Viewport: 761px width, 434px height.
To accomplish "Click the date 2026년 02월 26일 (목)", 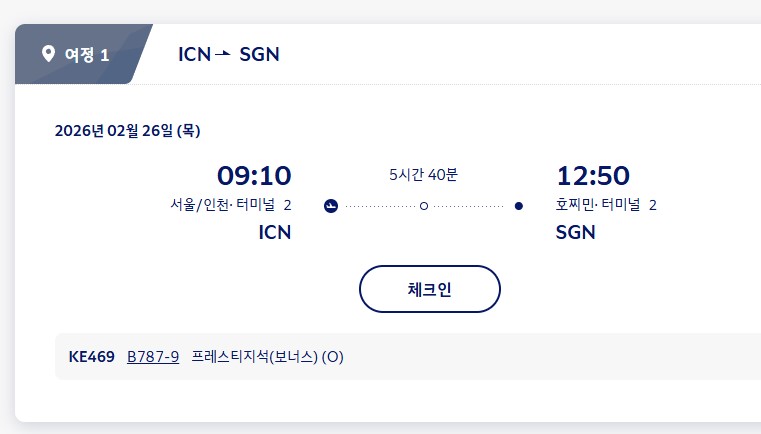I will click(127, 131).
